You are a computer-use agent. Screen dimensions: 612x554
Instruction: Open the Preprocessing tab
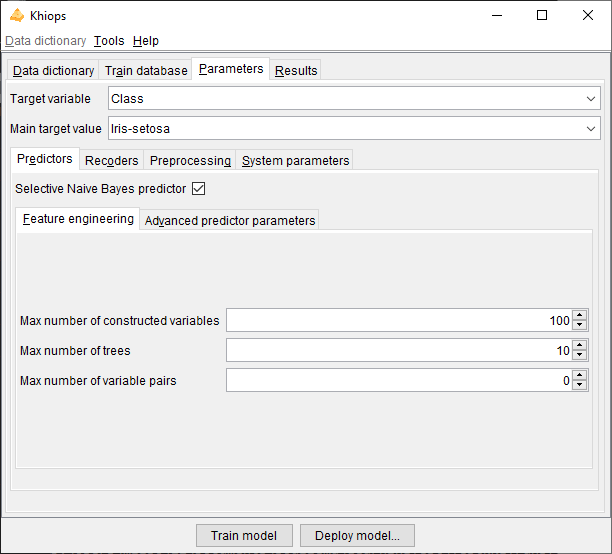190,161
